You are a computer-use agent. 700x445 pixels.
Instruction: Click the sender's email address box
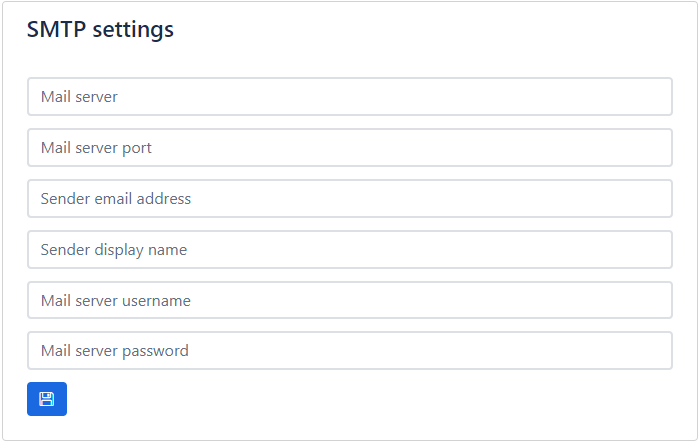[x=349, y=199]
